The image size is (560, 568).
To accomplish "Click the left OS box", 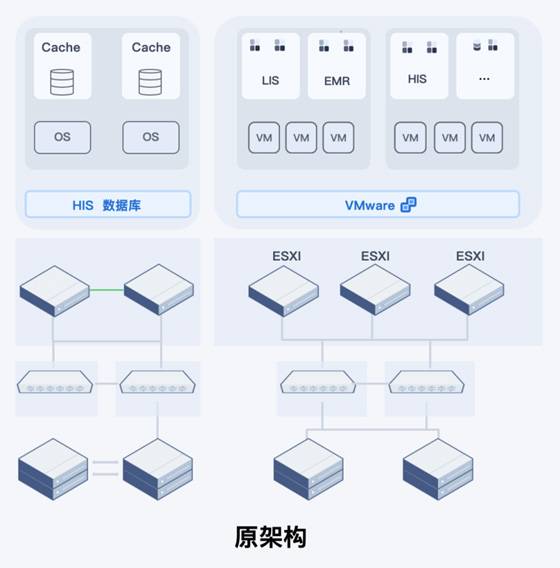I will pos(62,137).
